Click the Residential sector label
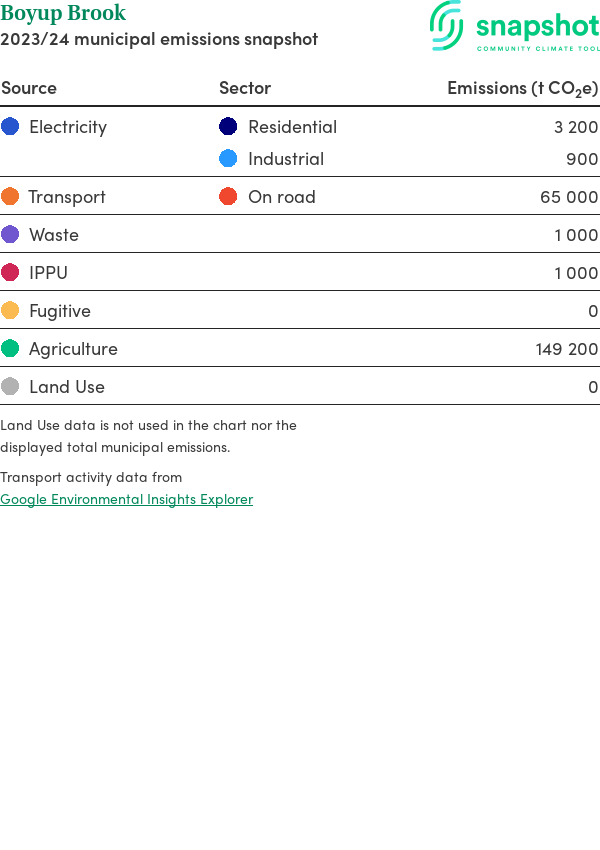This screenshot has width=600, height=850. (x=292, y=127)
